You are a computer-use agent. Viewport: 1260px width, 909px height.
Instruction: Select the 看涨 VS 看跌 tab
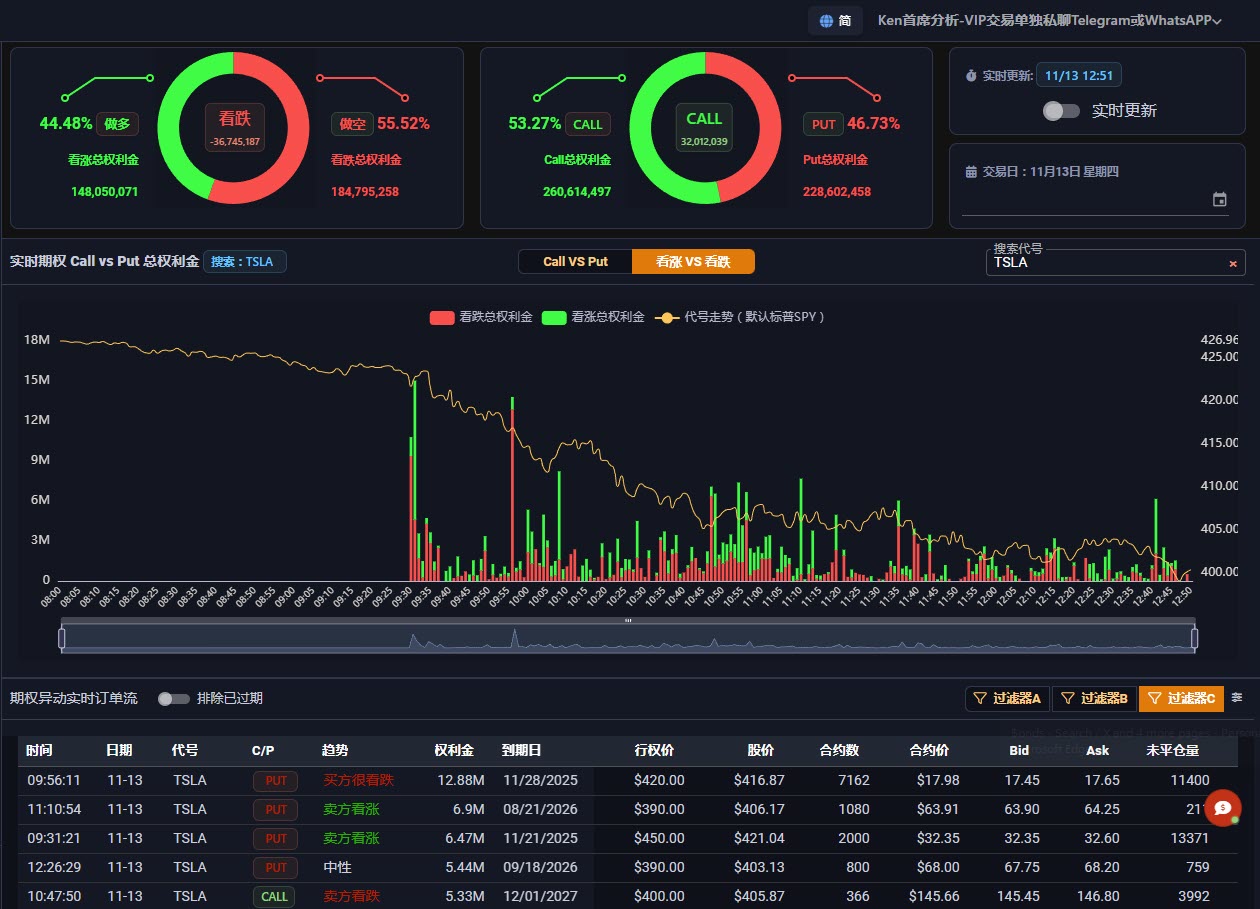[693, 262]
